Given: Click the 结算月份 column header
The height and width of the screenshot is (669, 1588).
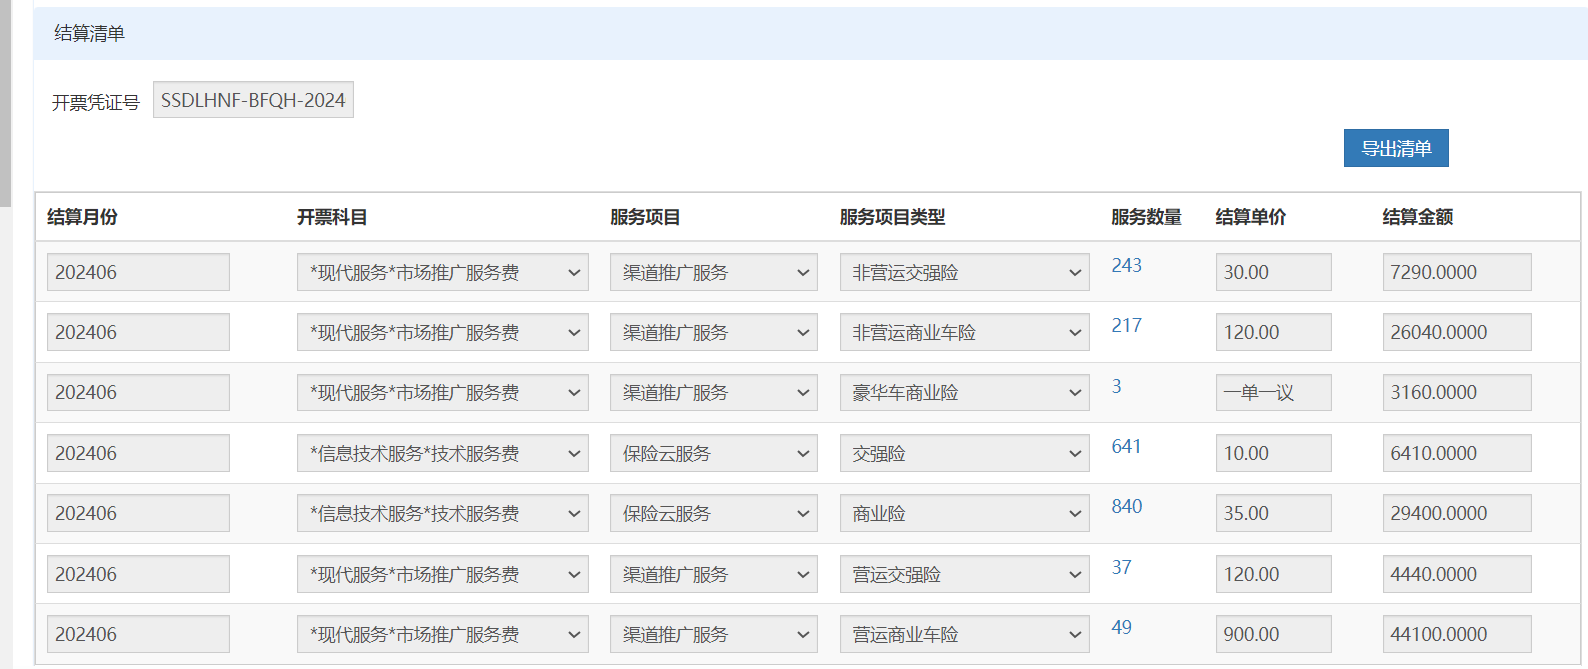Looking at the screenshot, I should click(82, 217).
